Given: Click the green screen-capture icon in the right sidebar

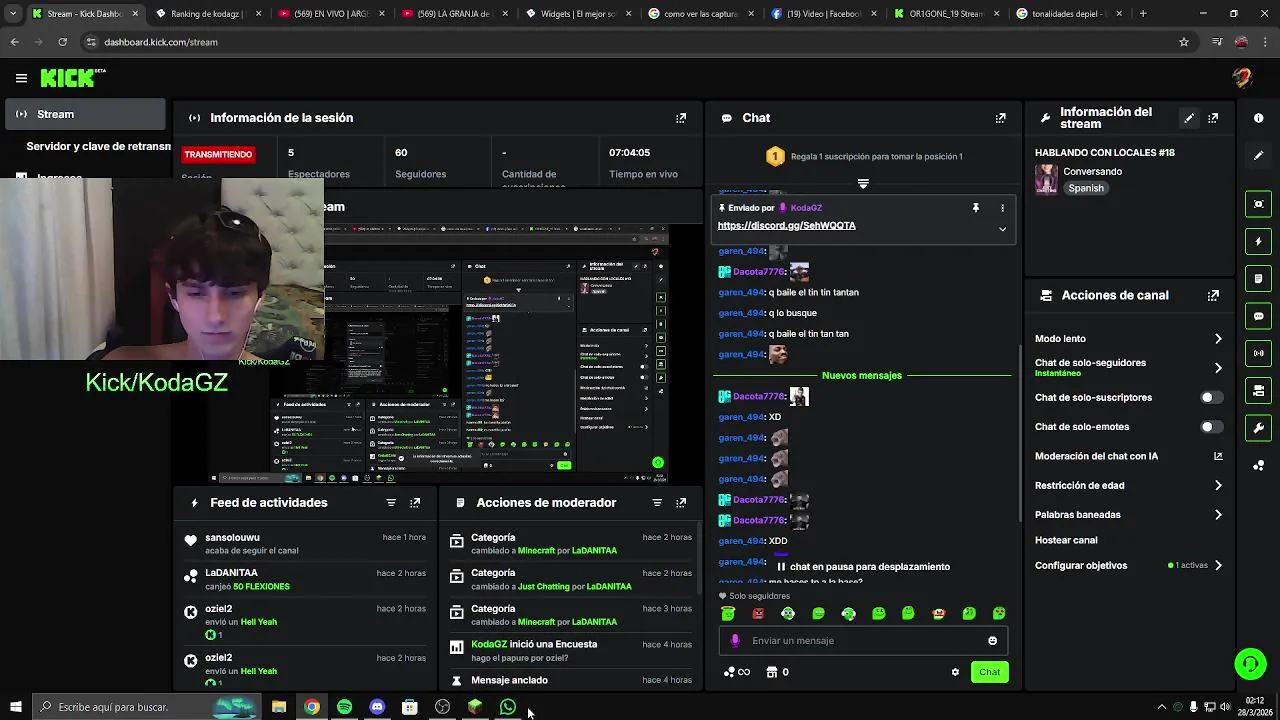Looking at the screenshot, I should coord(1258,204).
